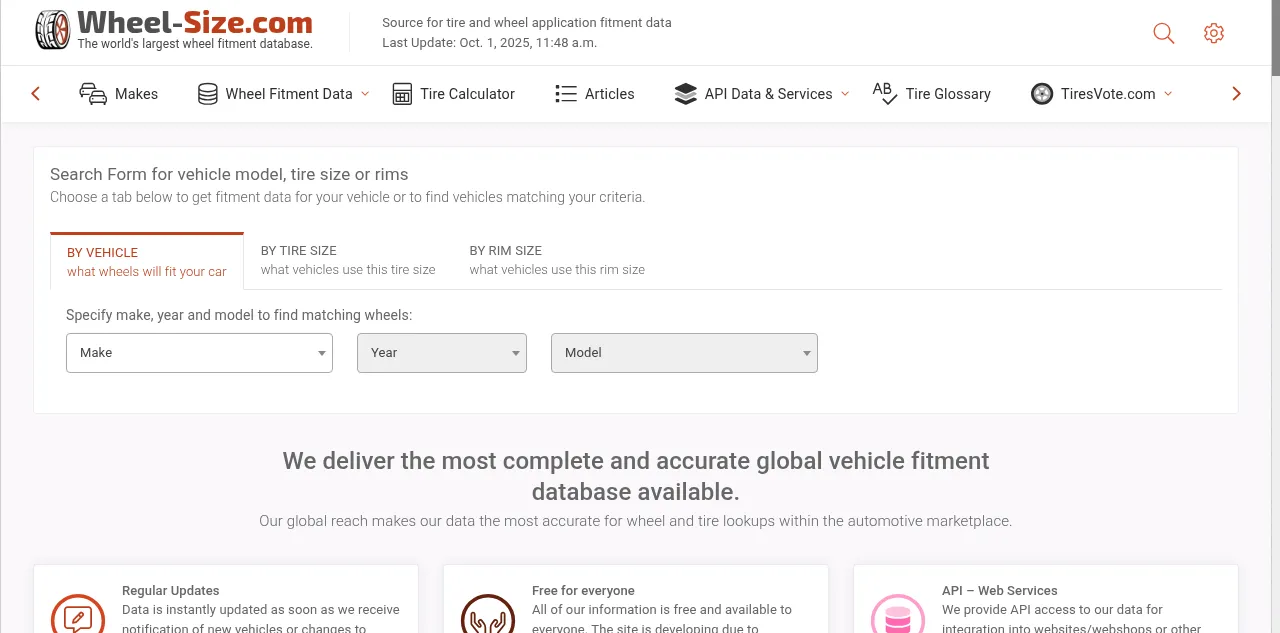Open the Tire Glossary menu item
This screenshot has height=633, width=1280.
pyautogui.click(x=931, y=94)
